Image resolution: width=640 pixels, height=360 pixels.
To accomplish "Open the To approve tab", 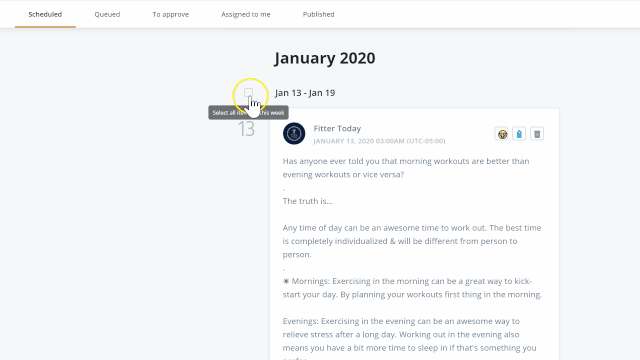I will (171, 14).
